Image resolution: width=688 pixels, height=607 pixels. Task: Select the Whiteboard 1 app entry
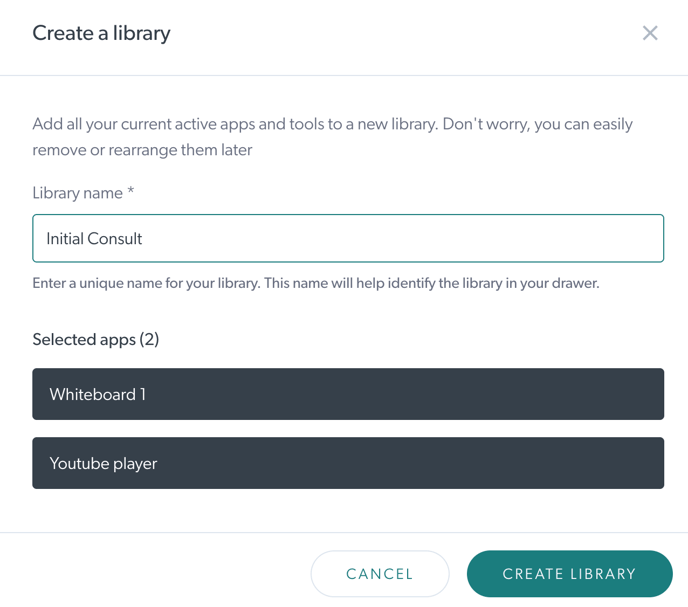tap(348, 394)
